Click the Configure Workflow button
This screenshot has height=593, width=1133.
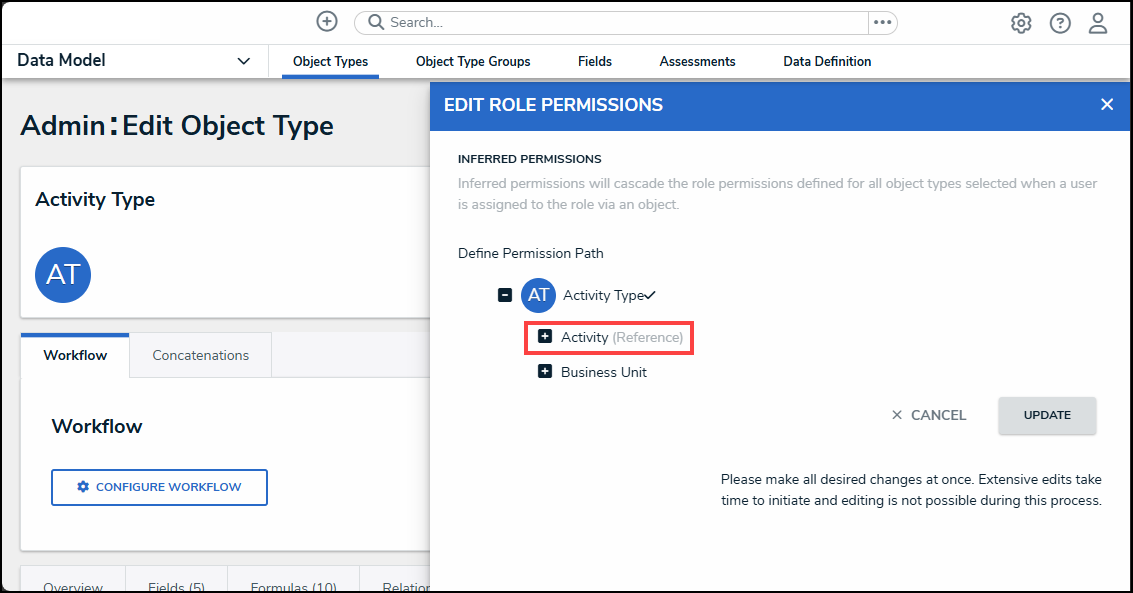(159, 487)
